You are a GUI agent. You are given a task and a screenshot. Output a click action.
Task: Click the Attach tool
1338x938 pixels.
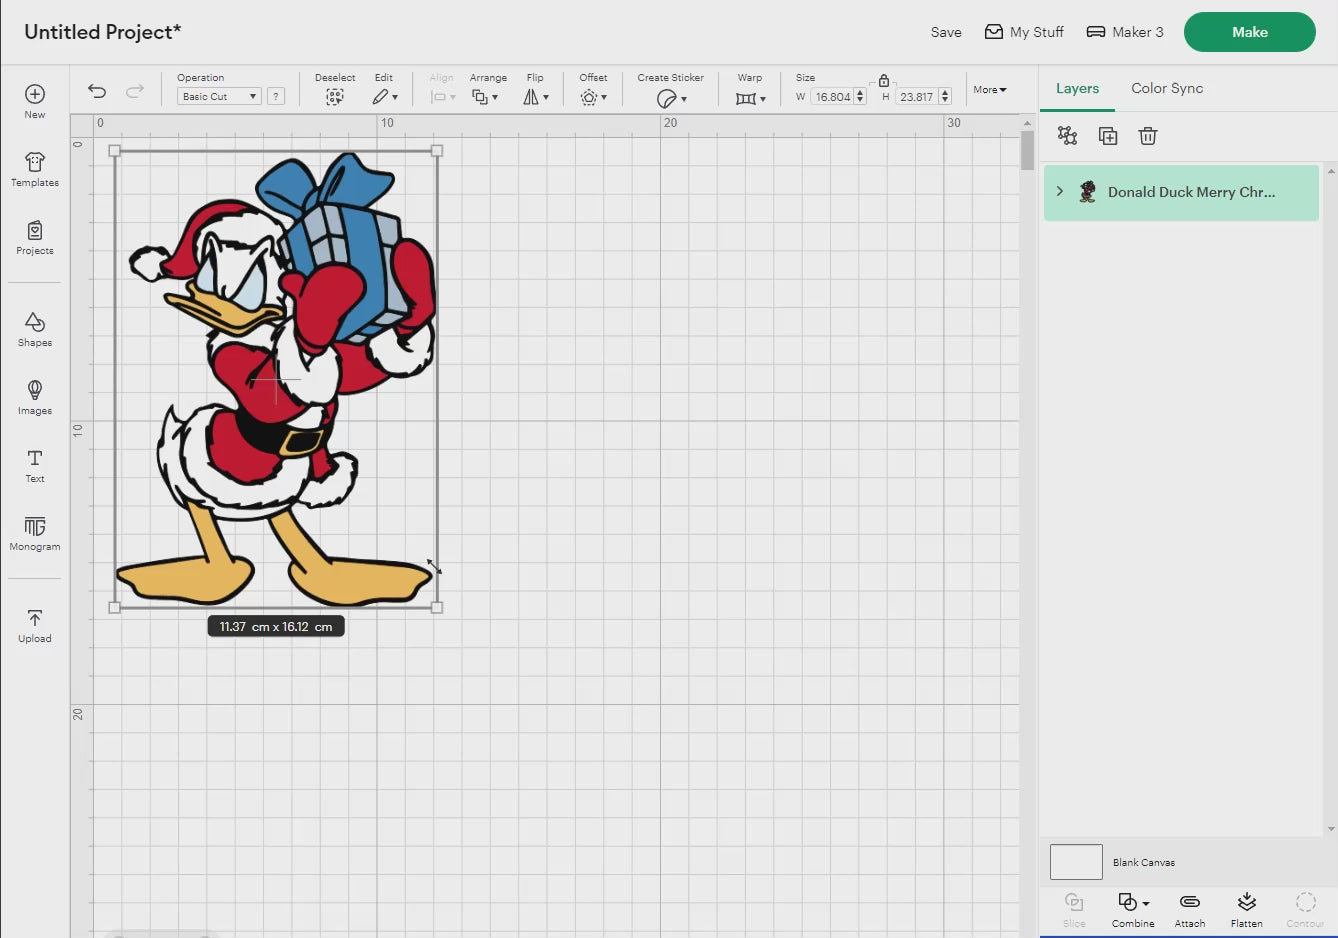click(x=1190, y=909)
